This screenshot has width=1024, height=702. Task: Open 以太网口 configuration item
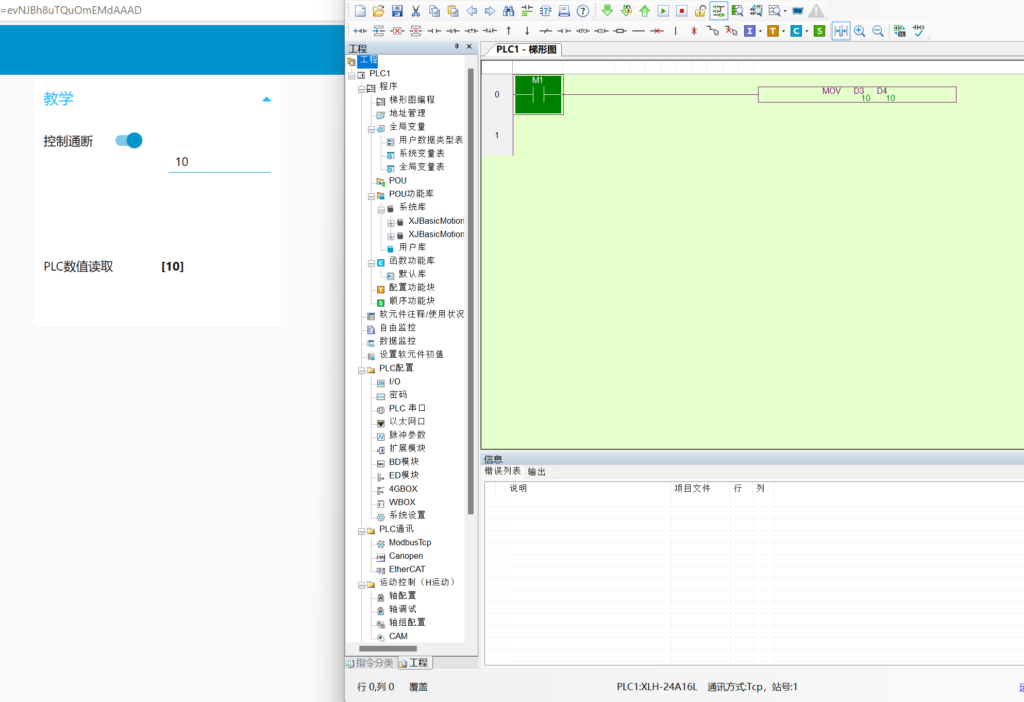407,422
